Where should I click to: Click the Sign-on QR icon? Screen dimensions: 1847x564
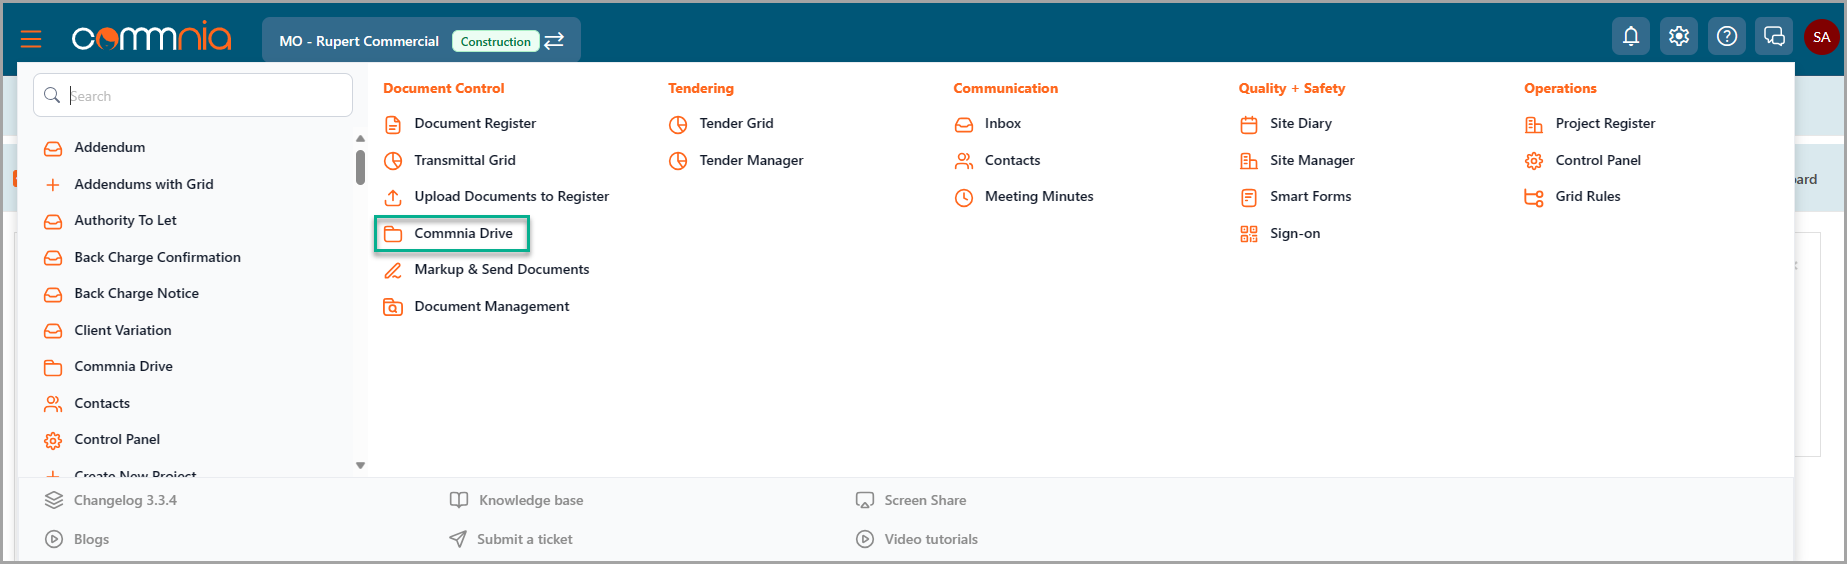(x=1249, y=234)
